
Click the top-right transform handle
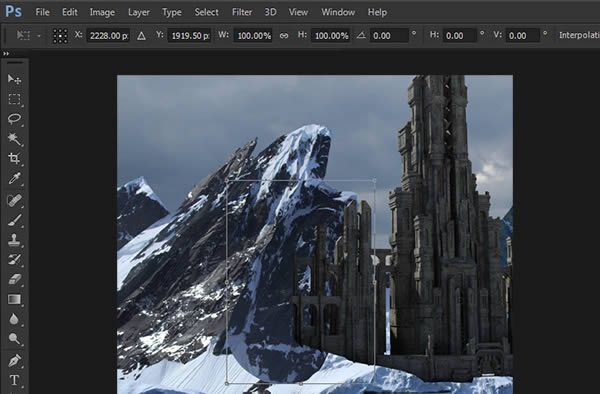coord(374,180)
